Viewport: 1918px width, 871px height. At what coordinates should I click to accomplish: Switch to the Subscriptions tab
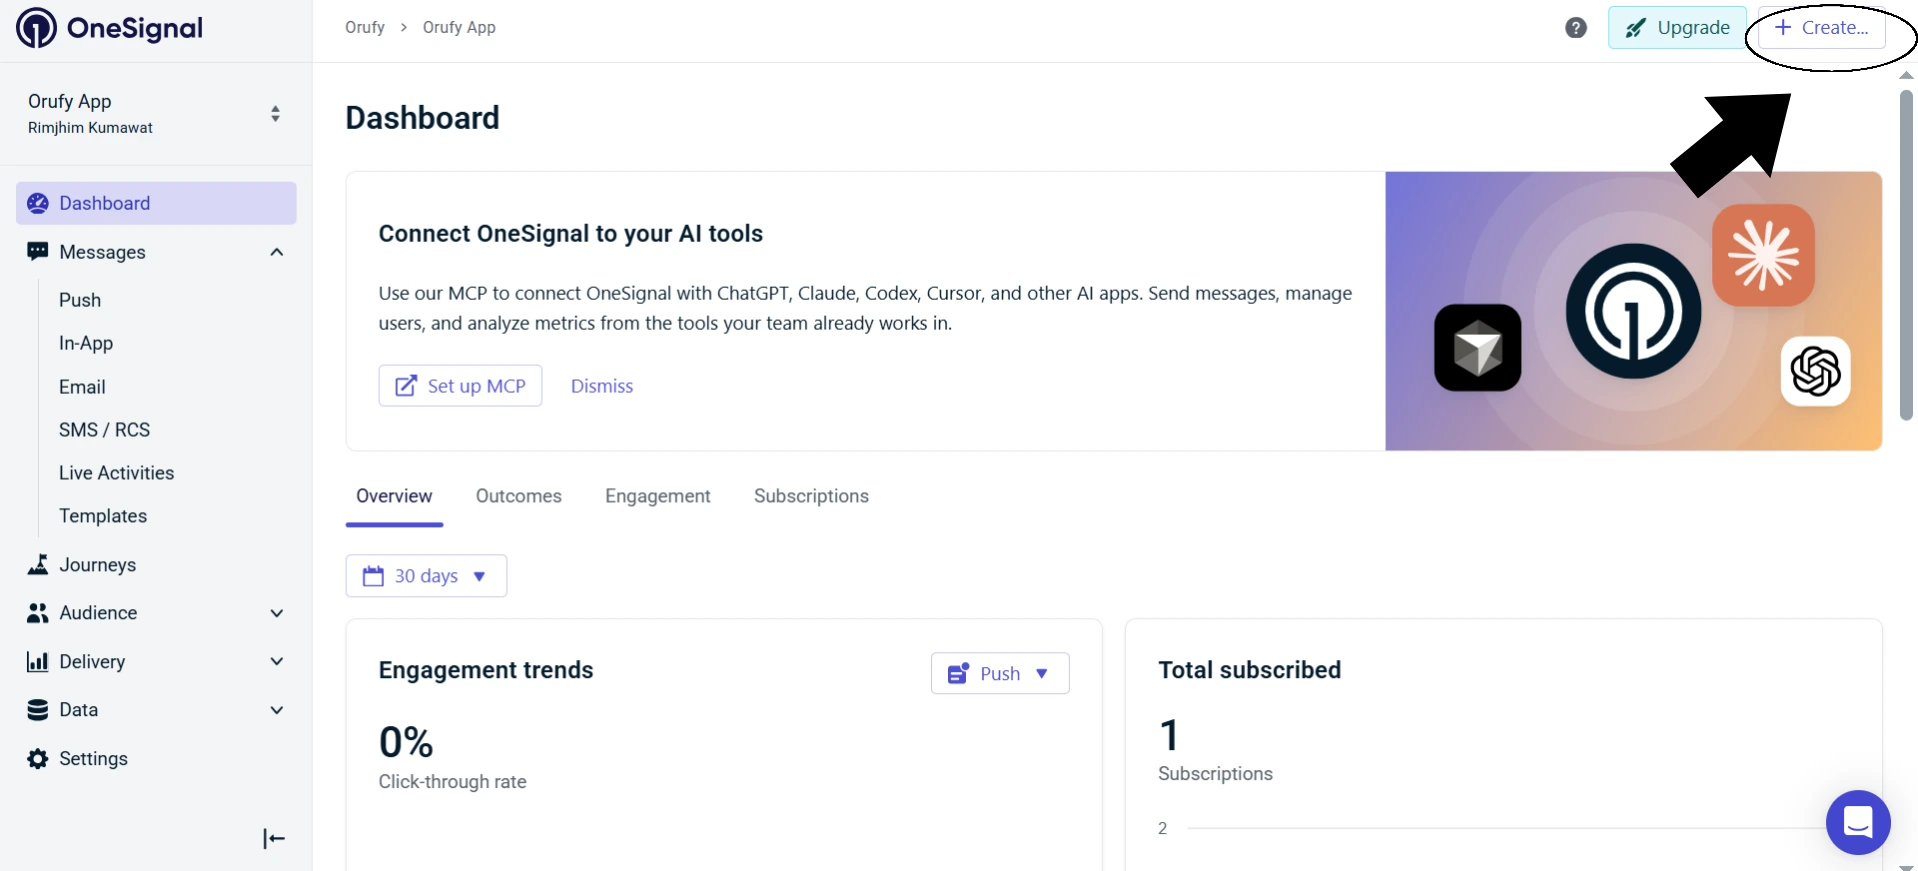(811, 496)
